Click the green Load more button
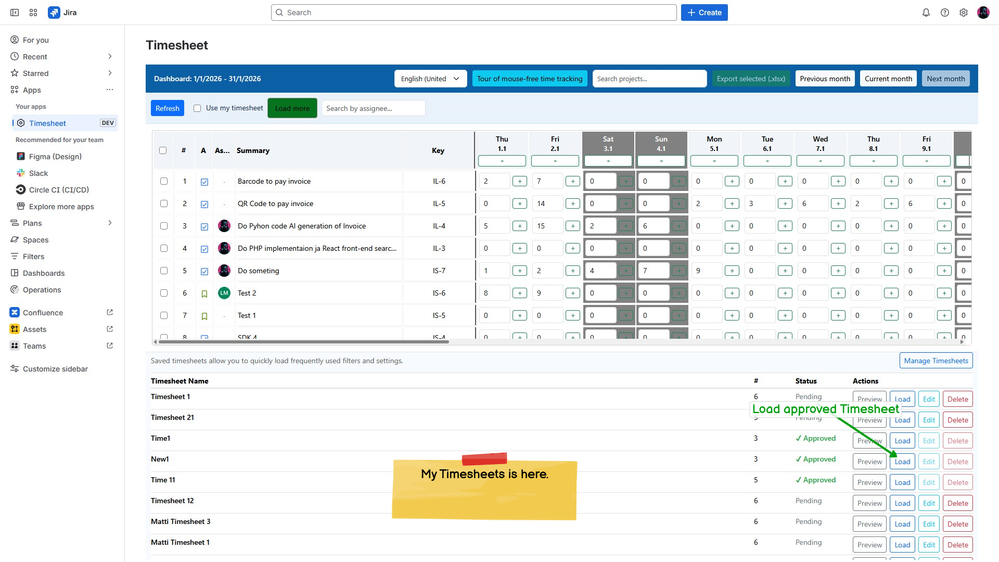This screenshot has width=999, height=562. click(292, 108)
